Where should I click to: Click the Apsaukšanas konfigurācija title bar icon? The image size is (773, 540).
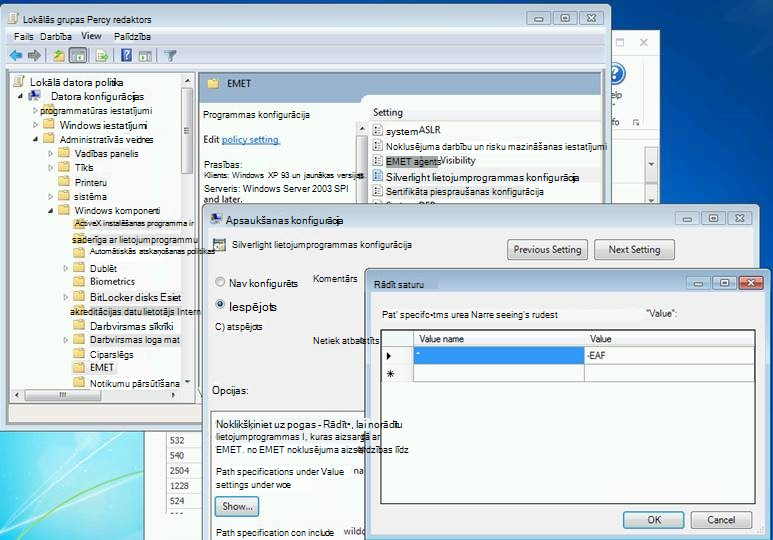pos(215,219)
